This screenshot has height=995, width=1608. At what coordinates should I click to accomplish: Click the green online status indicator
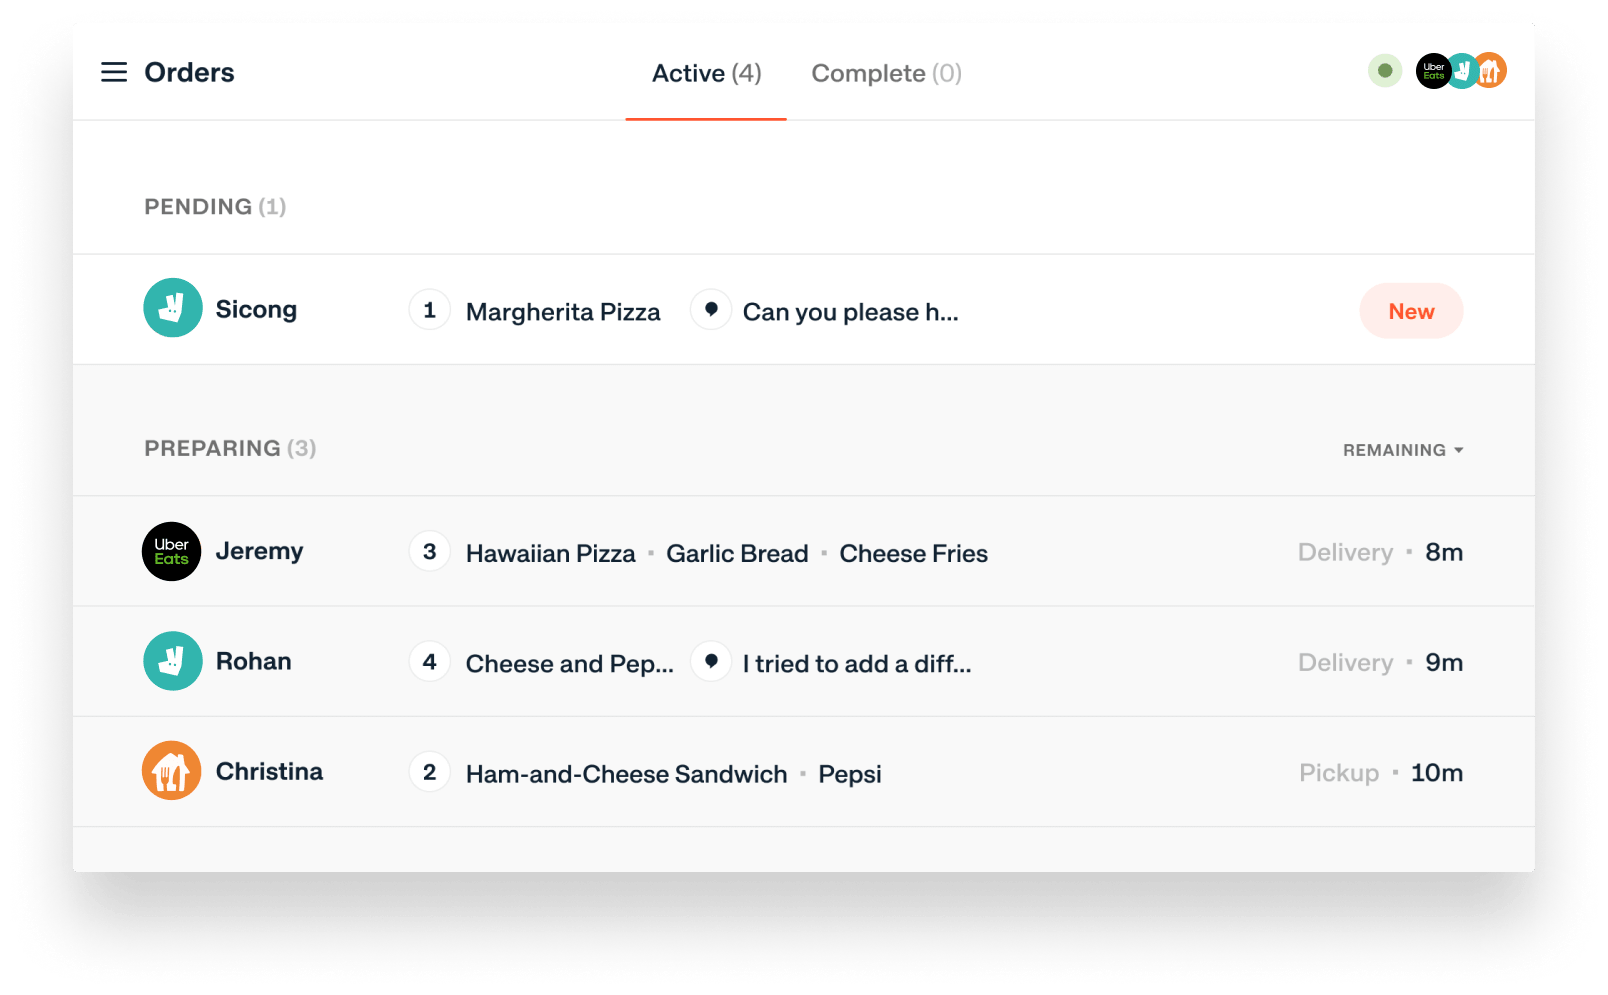[x=1385, y=71]
